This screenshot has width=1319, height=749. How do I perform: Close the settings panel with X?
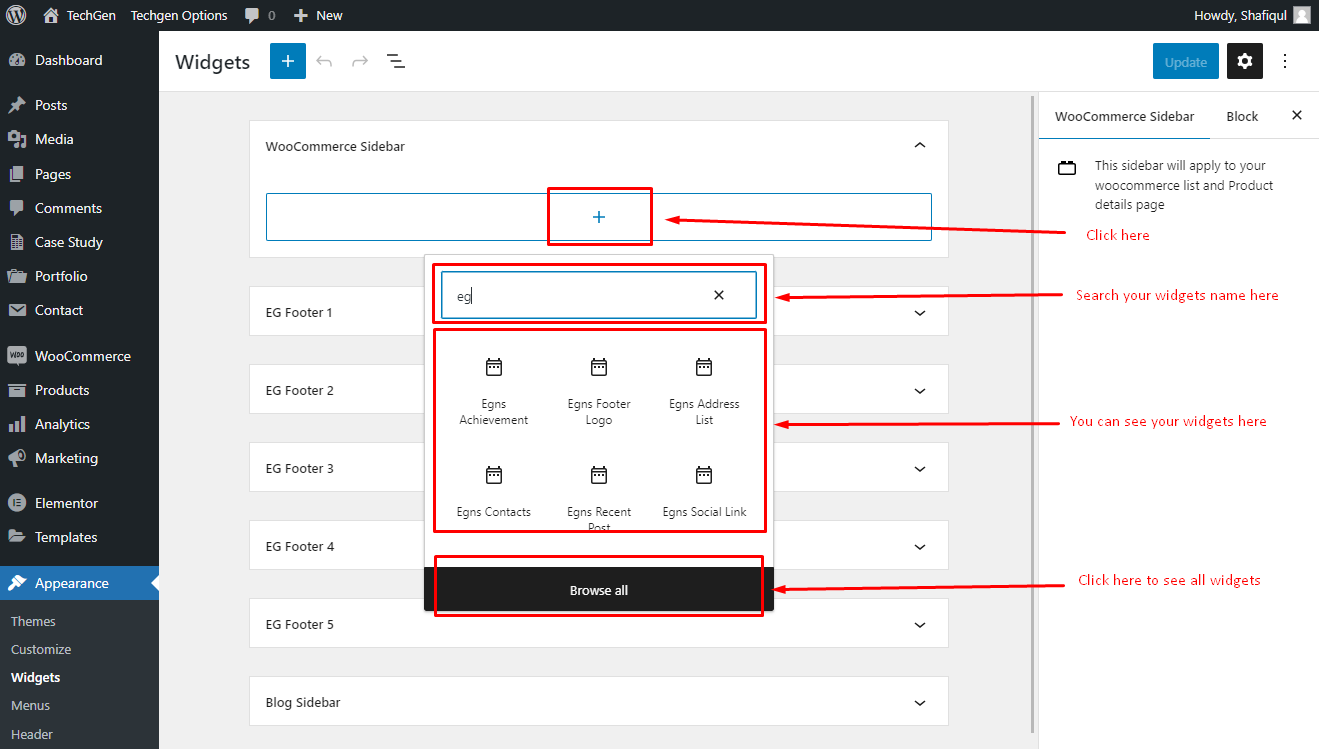[1297, 115]
